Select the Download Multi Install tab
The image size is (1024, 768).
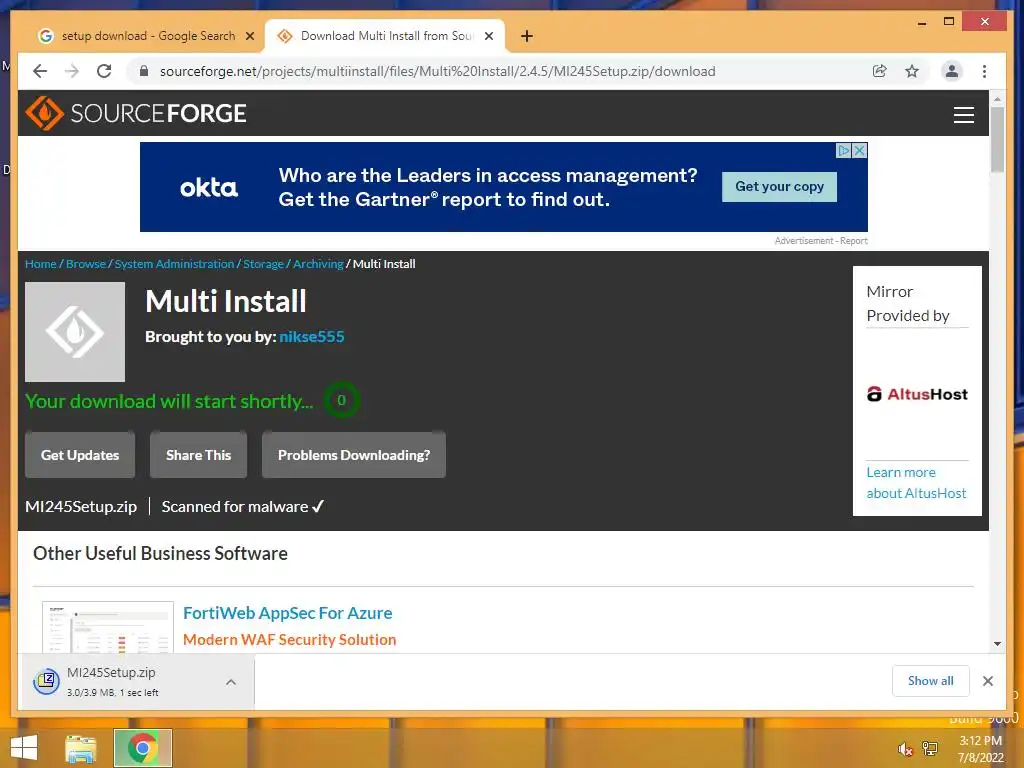click(385, 36)
